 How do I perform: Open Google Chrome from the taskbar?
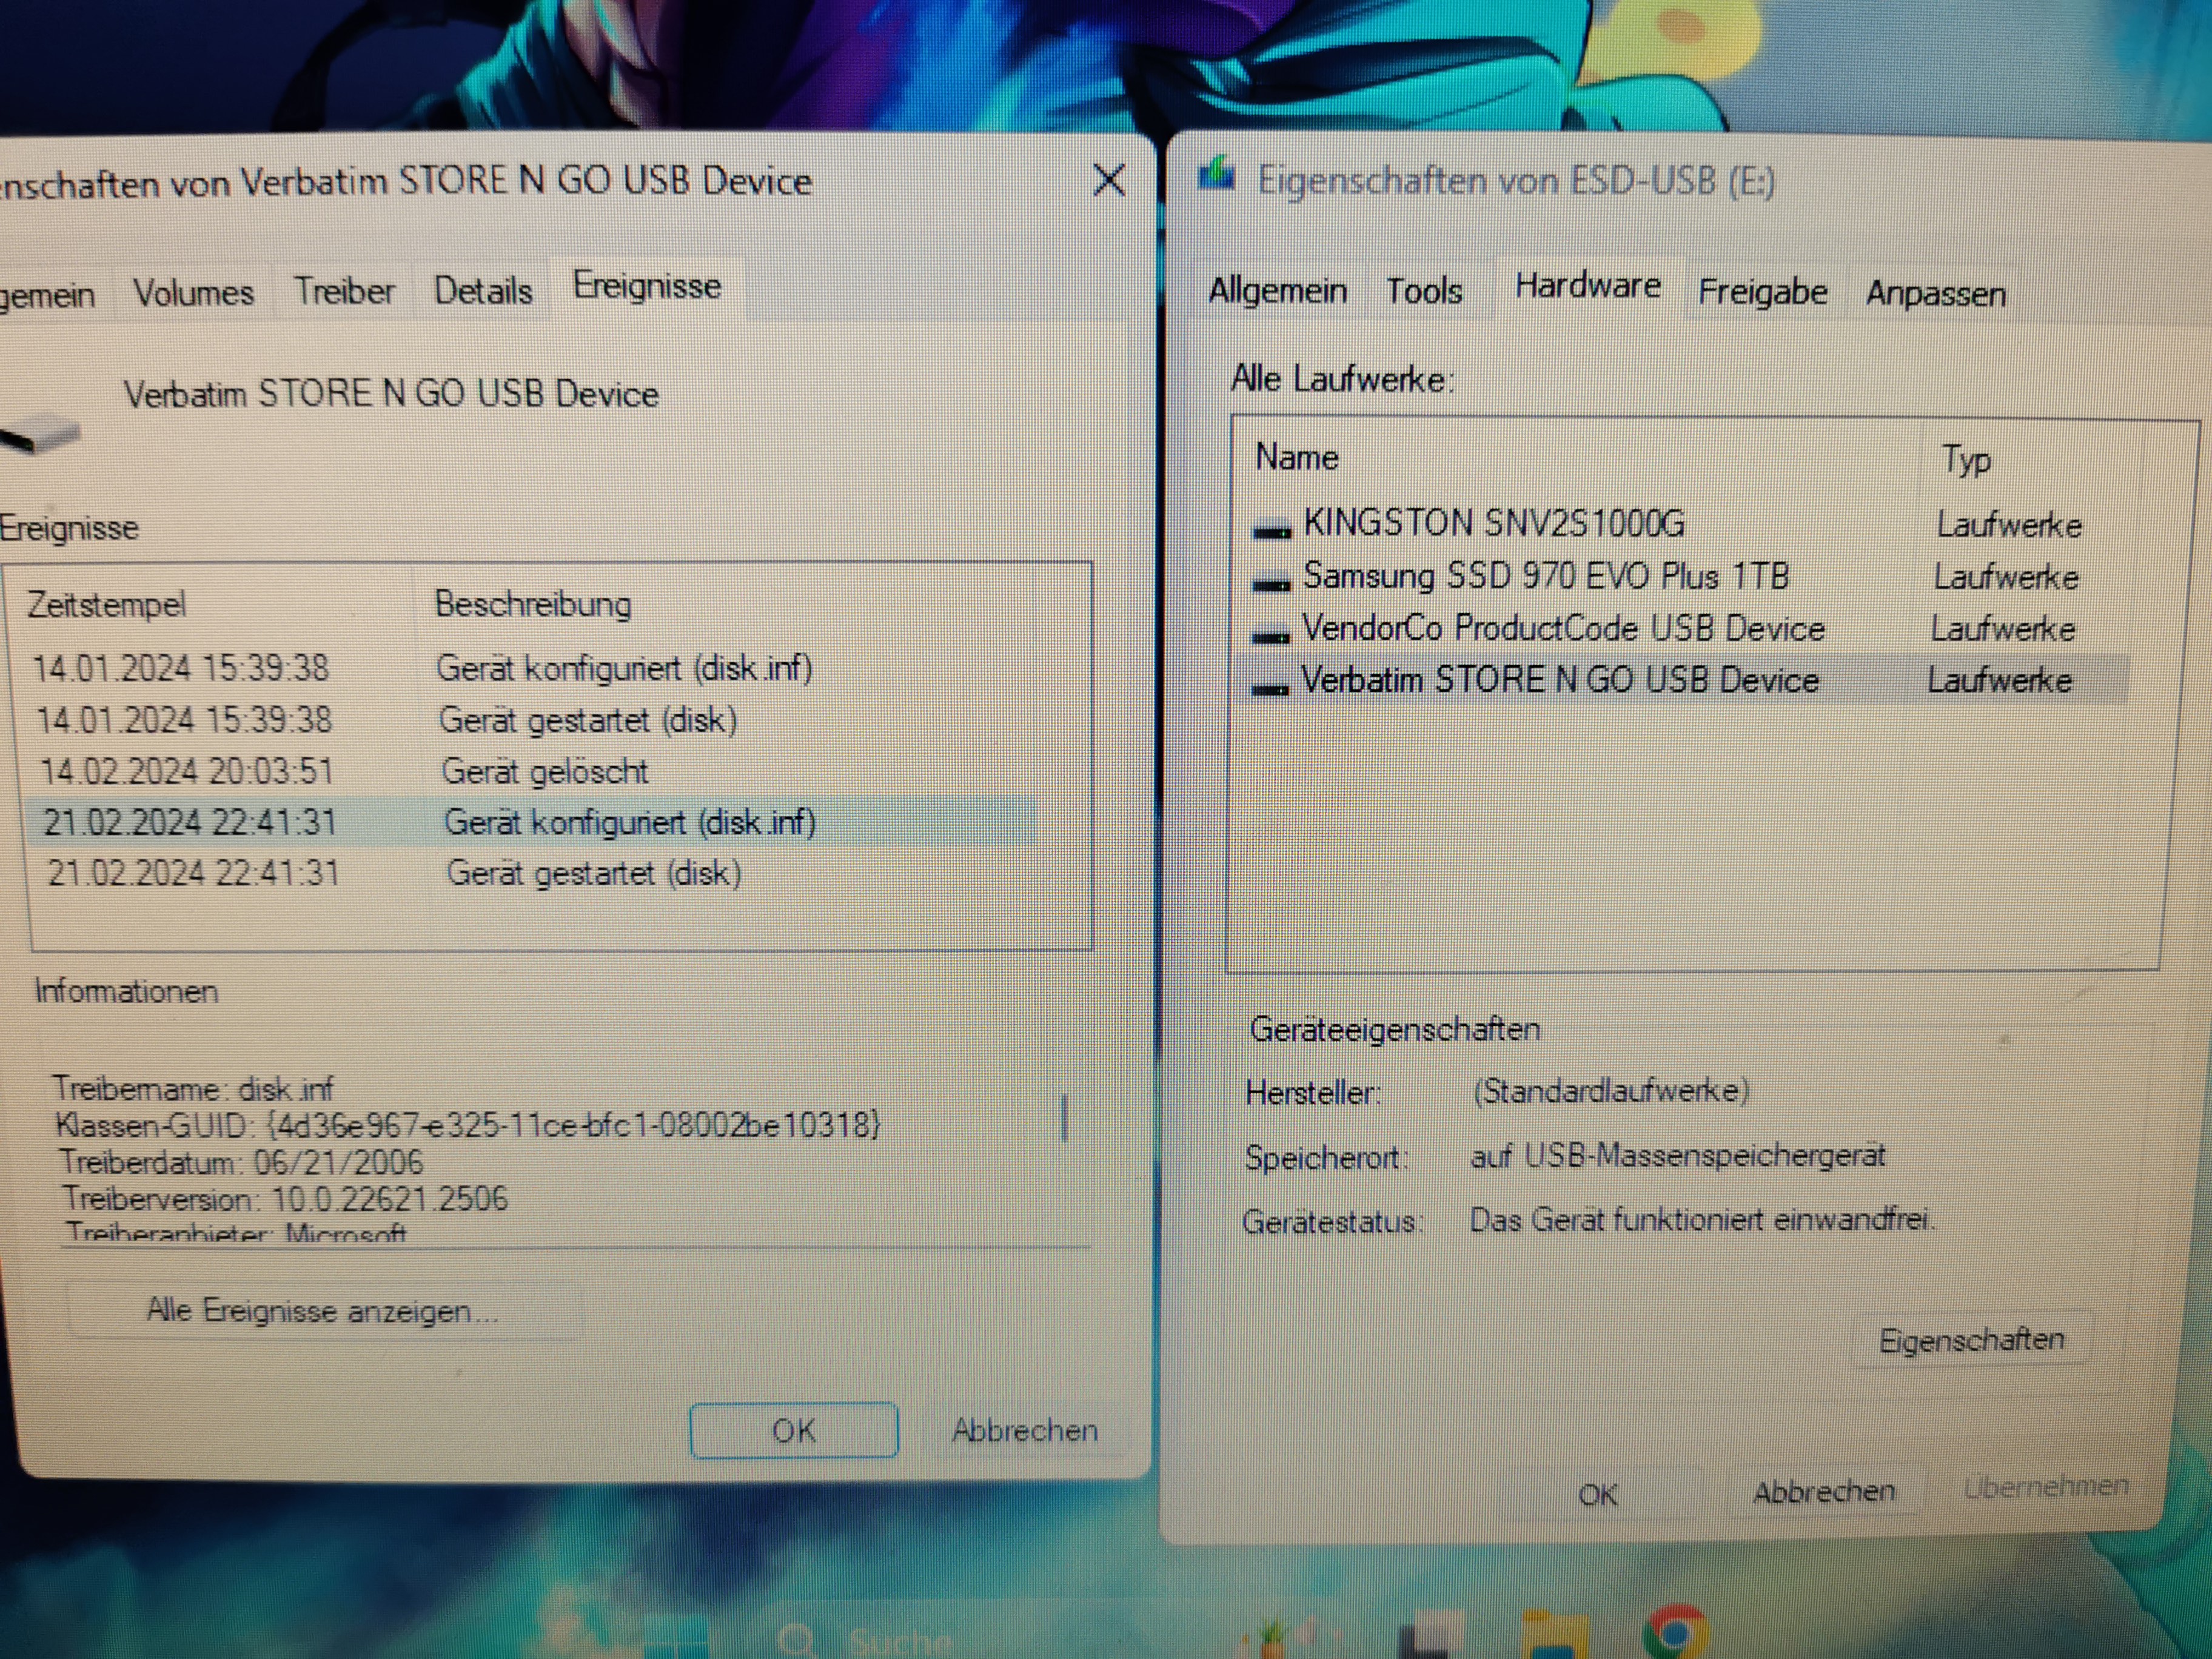[1675, 1632]
